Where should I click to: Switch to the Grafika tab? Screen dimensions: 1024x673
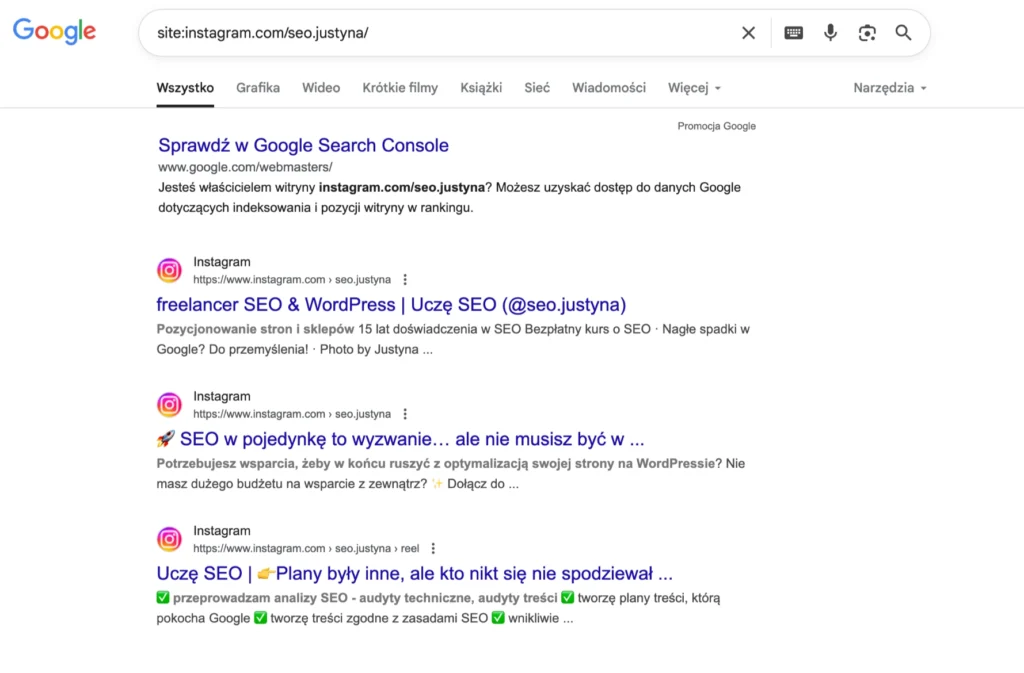point(258,88)
